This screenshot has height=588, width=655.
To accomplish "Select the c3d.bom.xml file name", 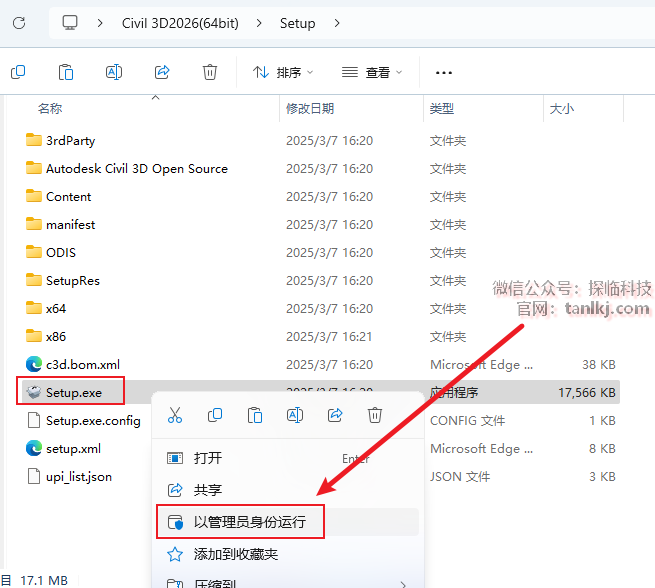I will pyautogui.click(x=83, y=364).
